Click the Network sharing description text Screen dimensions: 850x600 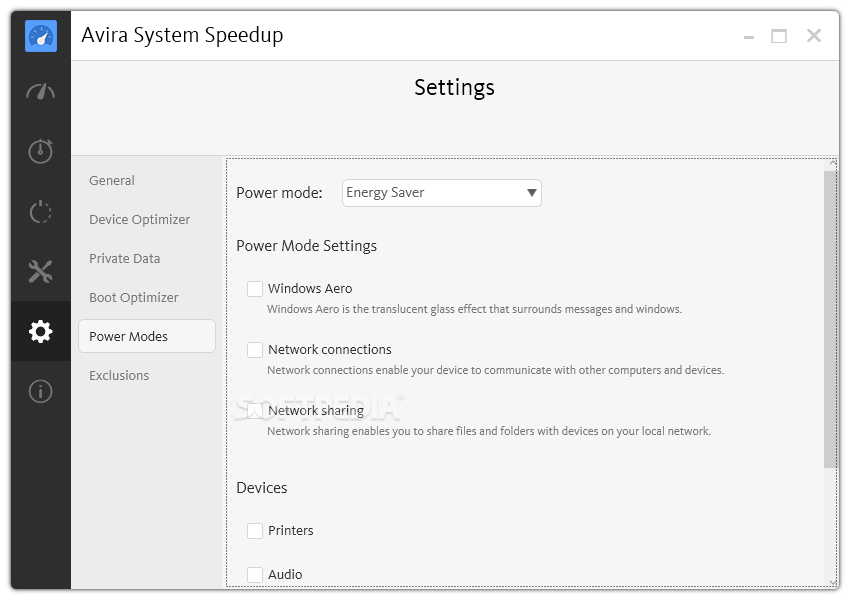(489, 431)
